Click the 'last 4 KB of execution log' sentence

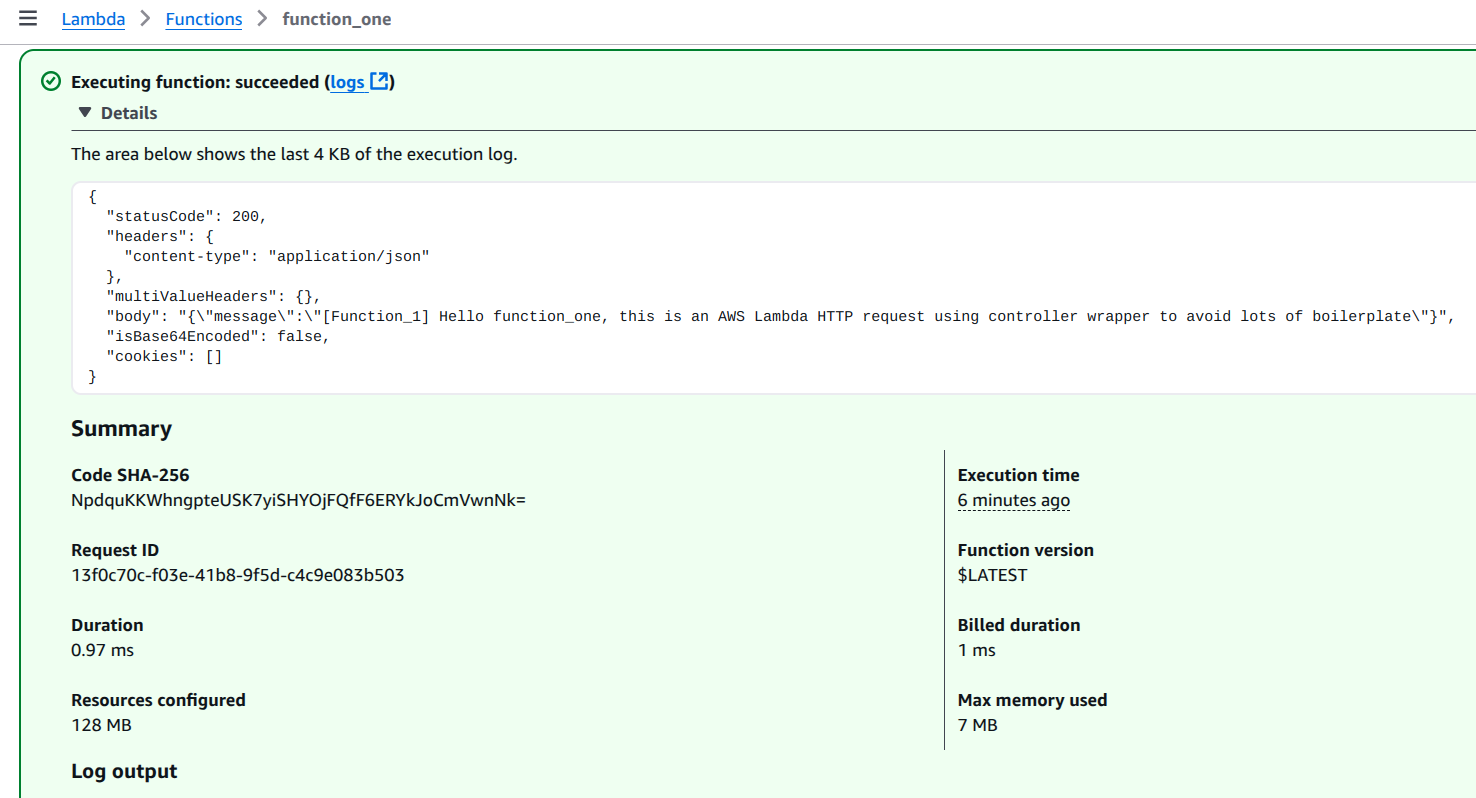(x=294, y=155)
